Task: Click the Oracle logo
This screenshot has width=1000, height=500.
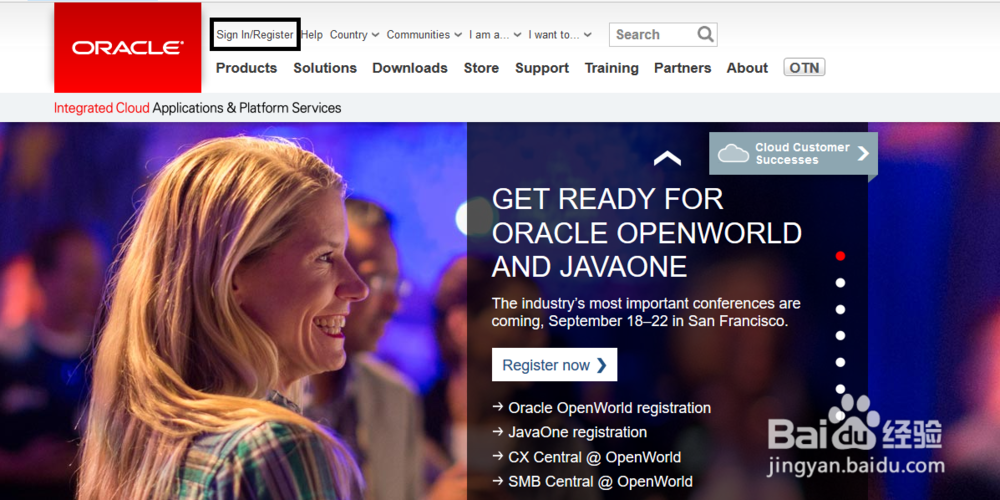Action: click(128, 48)
